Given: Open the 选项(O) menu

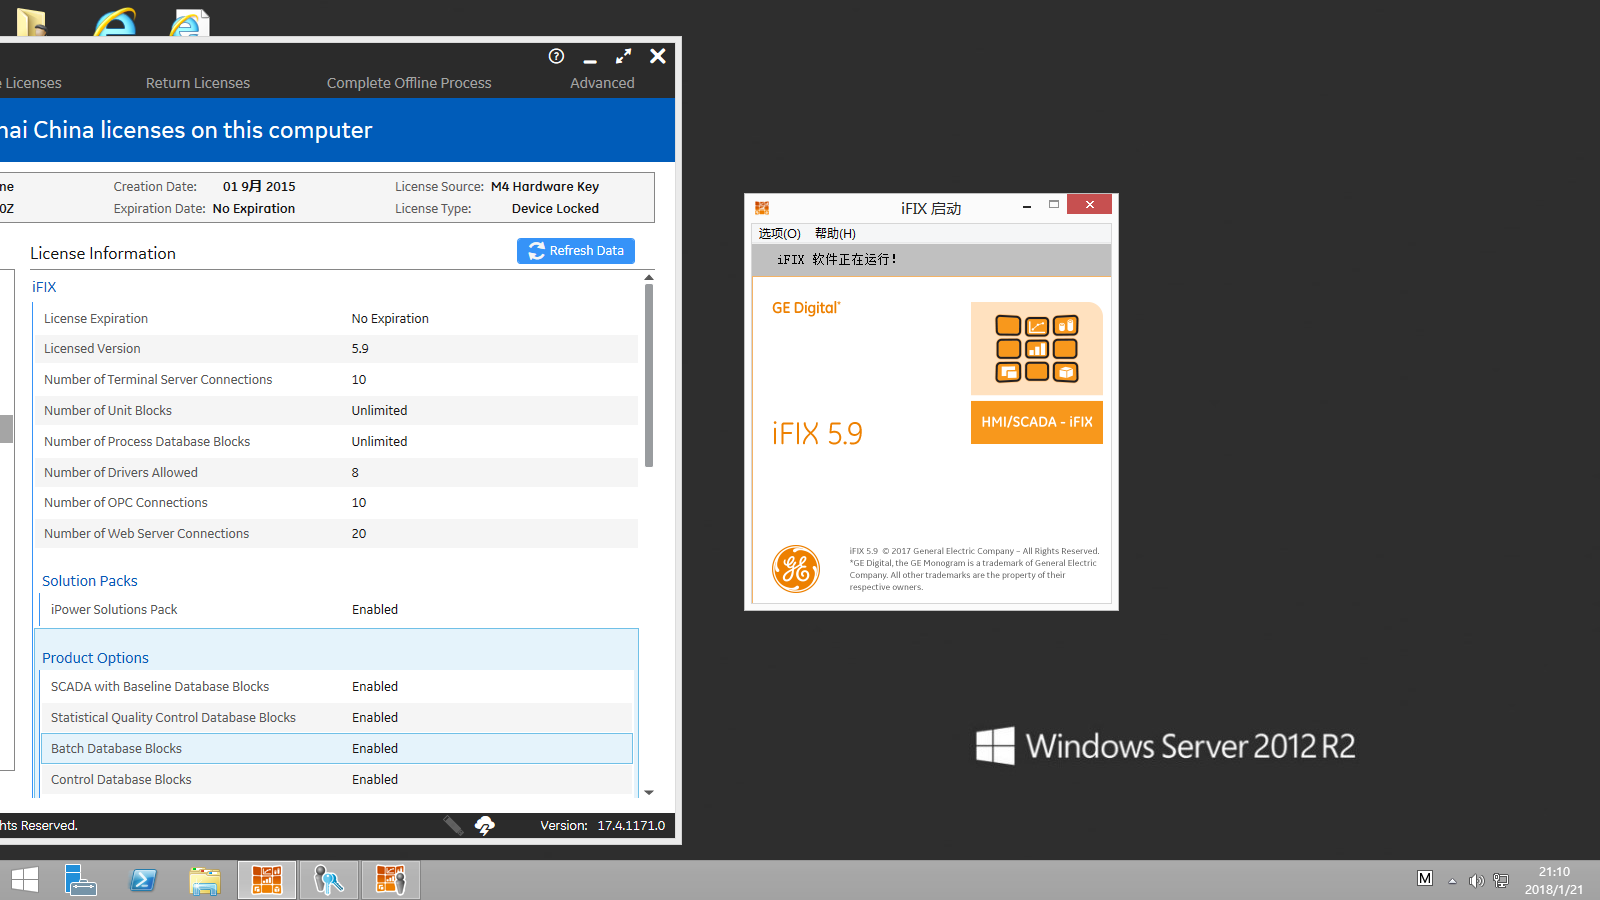Looking at the screenshot, I should (779, 233).
